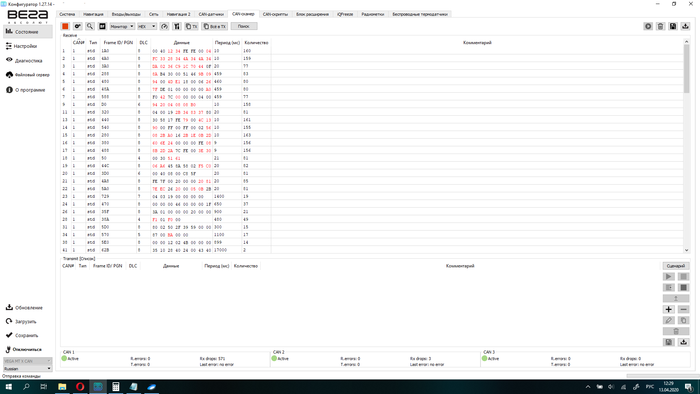The width and height of the screenshot is (700, 394).
Task: Open the calculator from the Windows taskbar
Action: click(116, 386)
